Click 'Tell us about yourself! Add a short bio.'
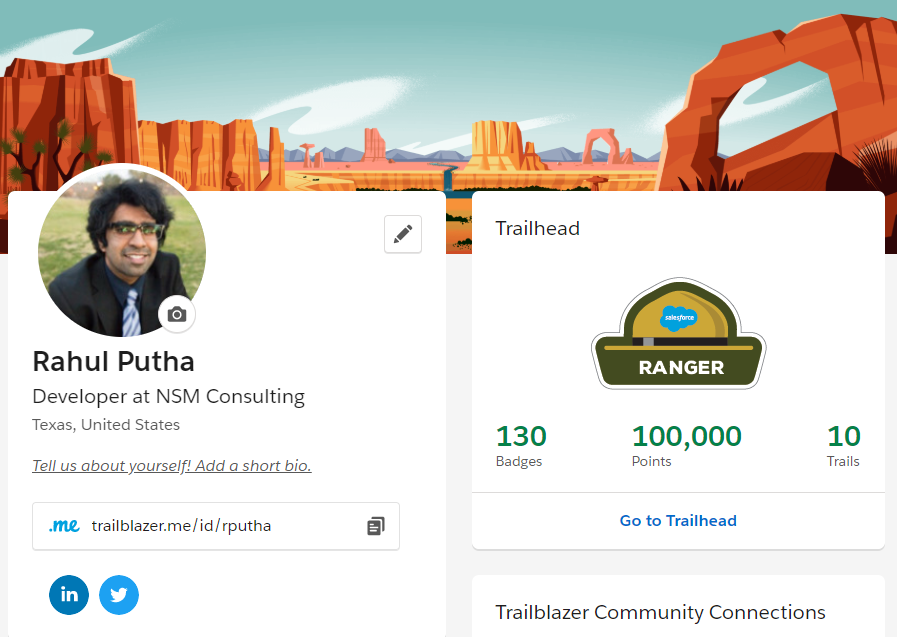Image resolution: width=897 pixels, height=637 pixels. pos(172,465)
